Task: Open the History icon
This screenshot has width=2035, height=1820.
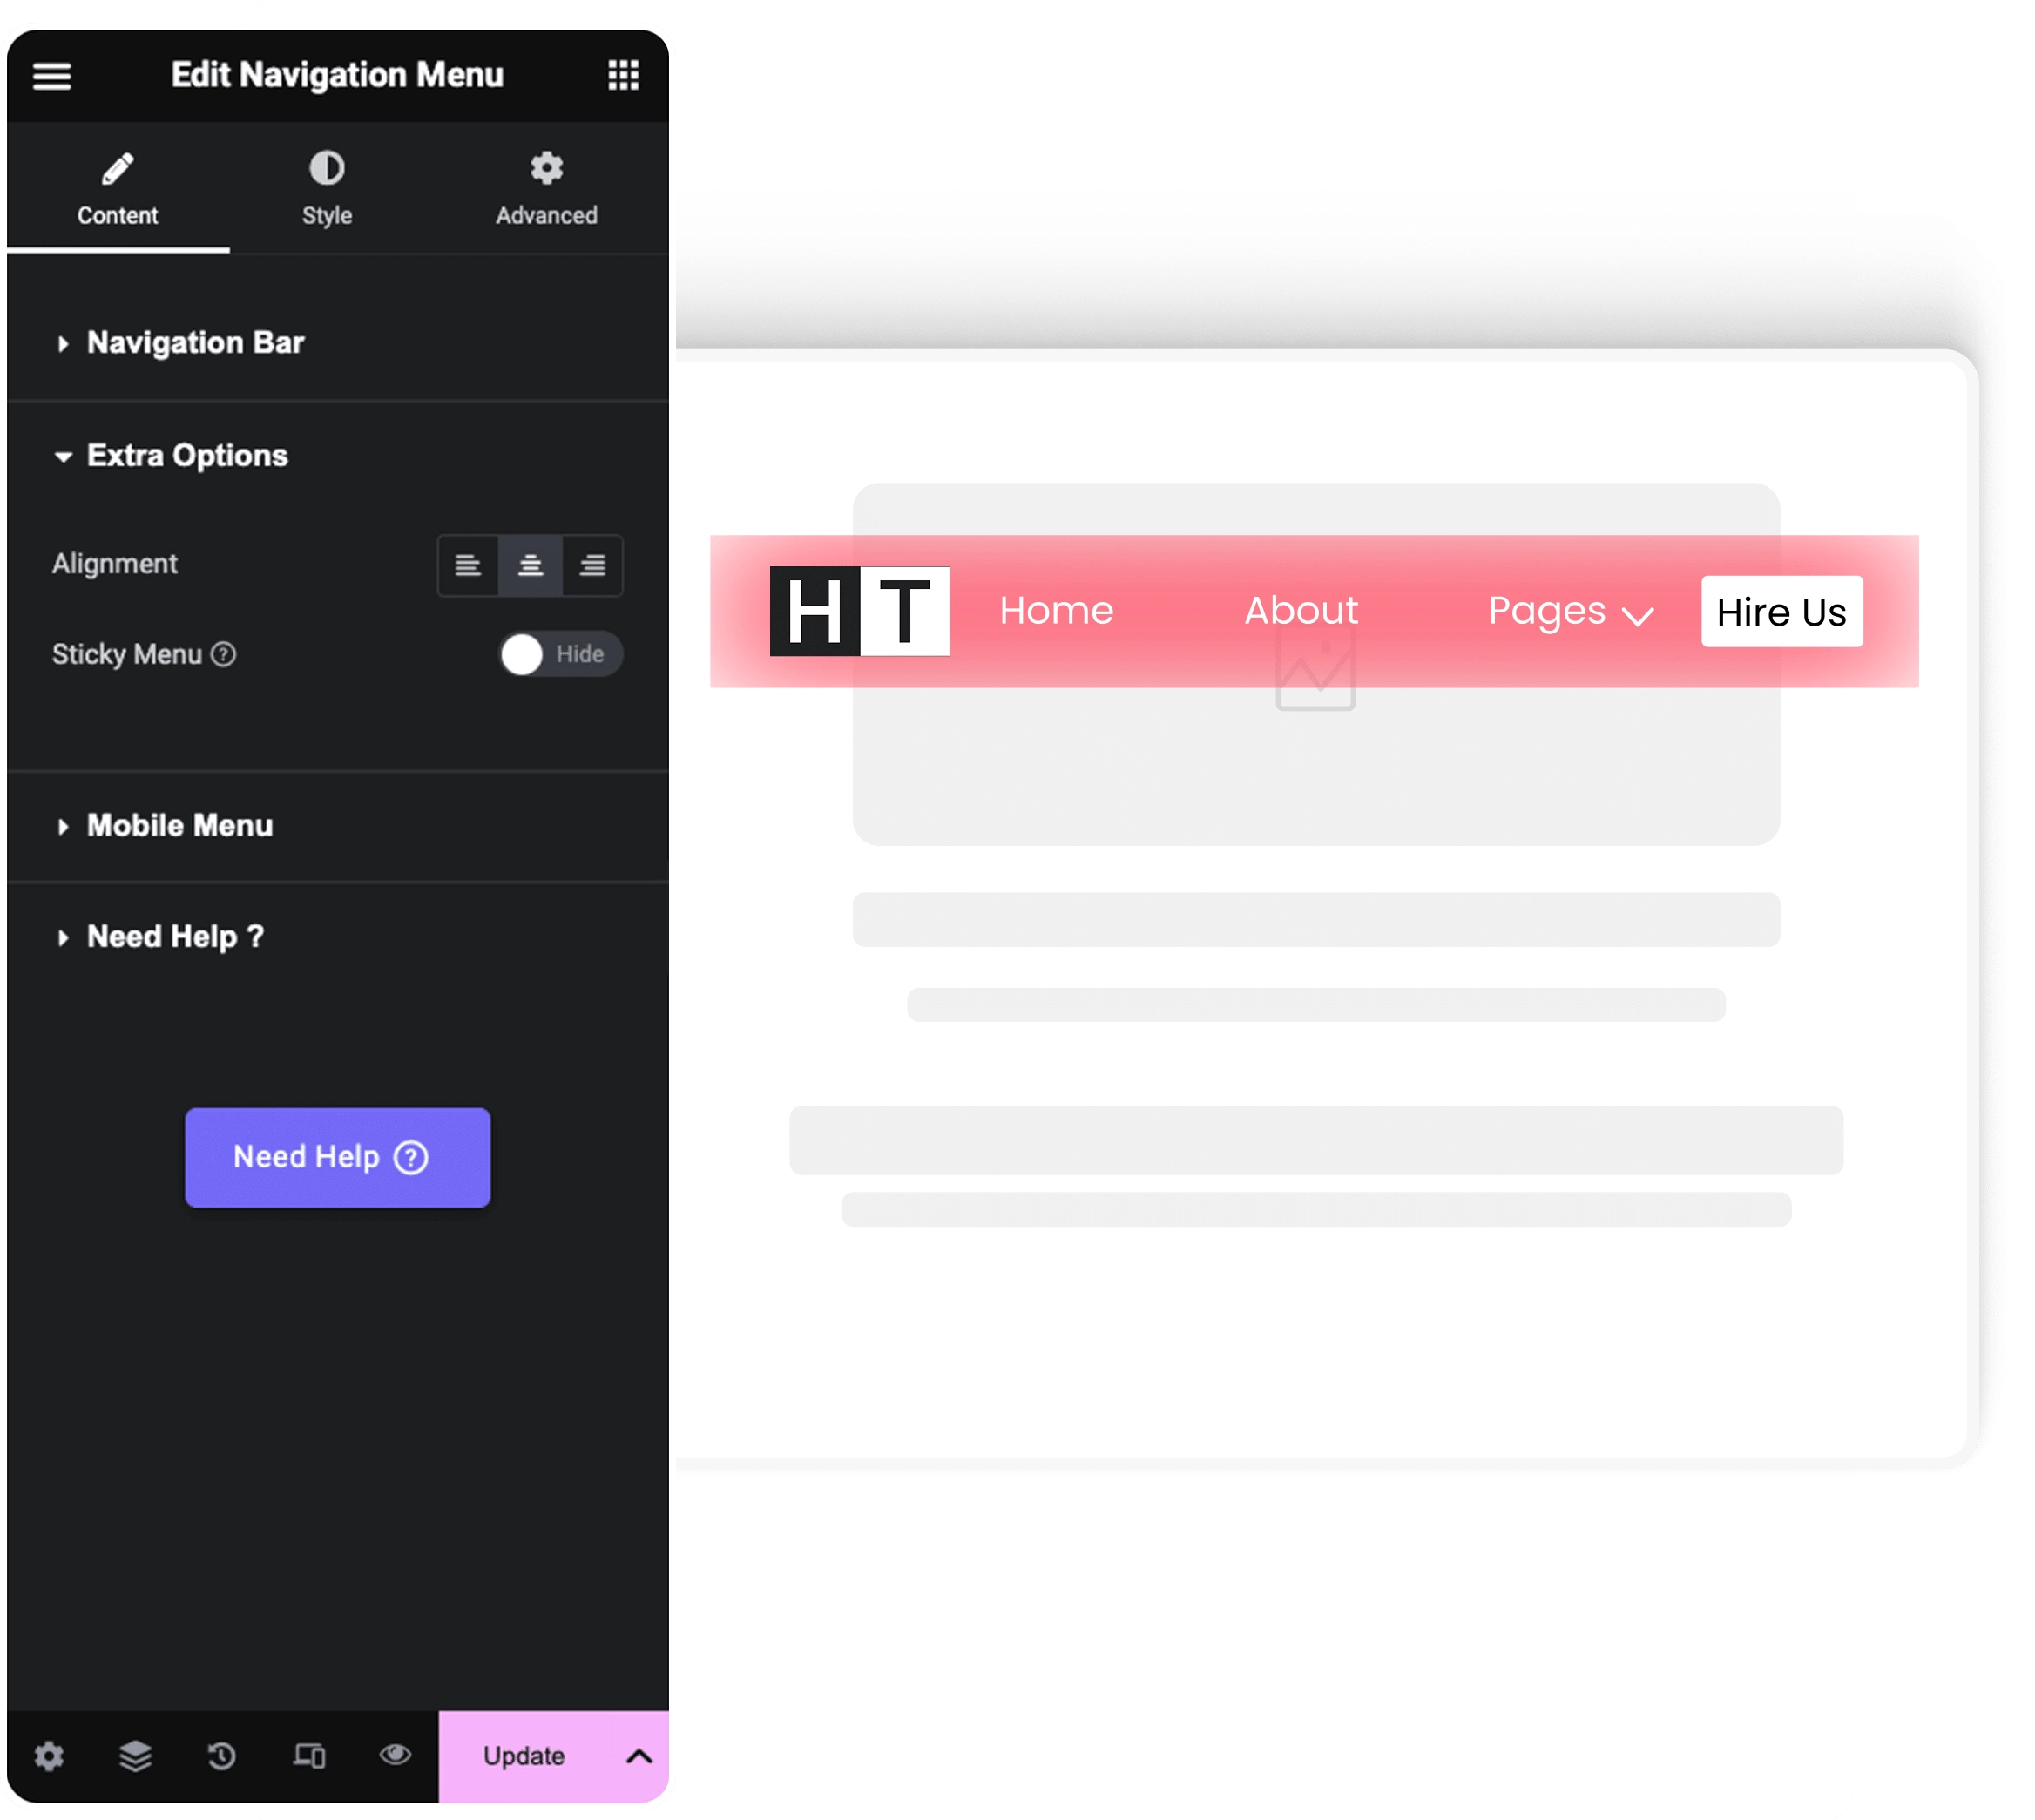Action: pos(221,1755)
